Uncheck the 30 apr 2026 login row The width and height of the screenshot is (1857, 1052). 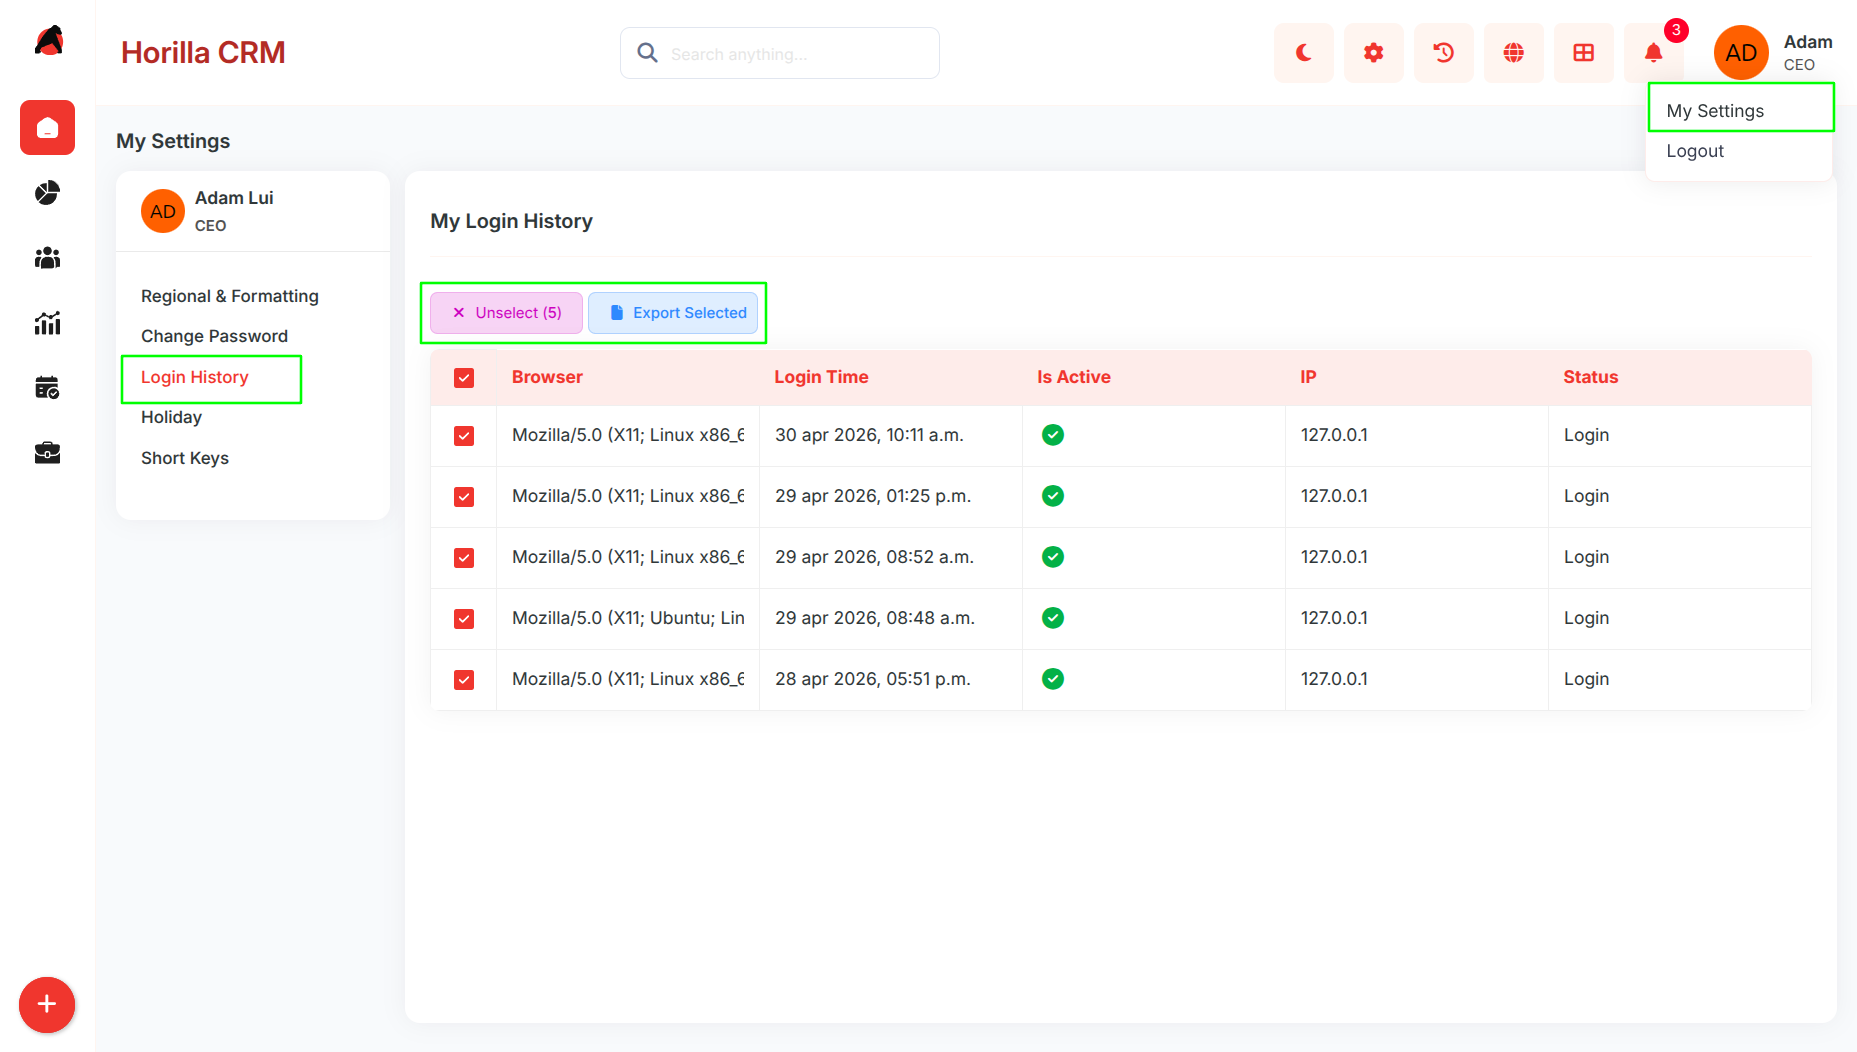point(464,436)
